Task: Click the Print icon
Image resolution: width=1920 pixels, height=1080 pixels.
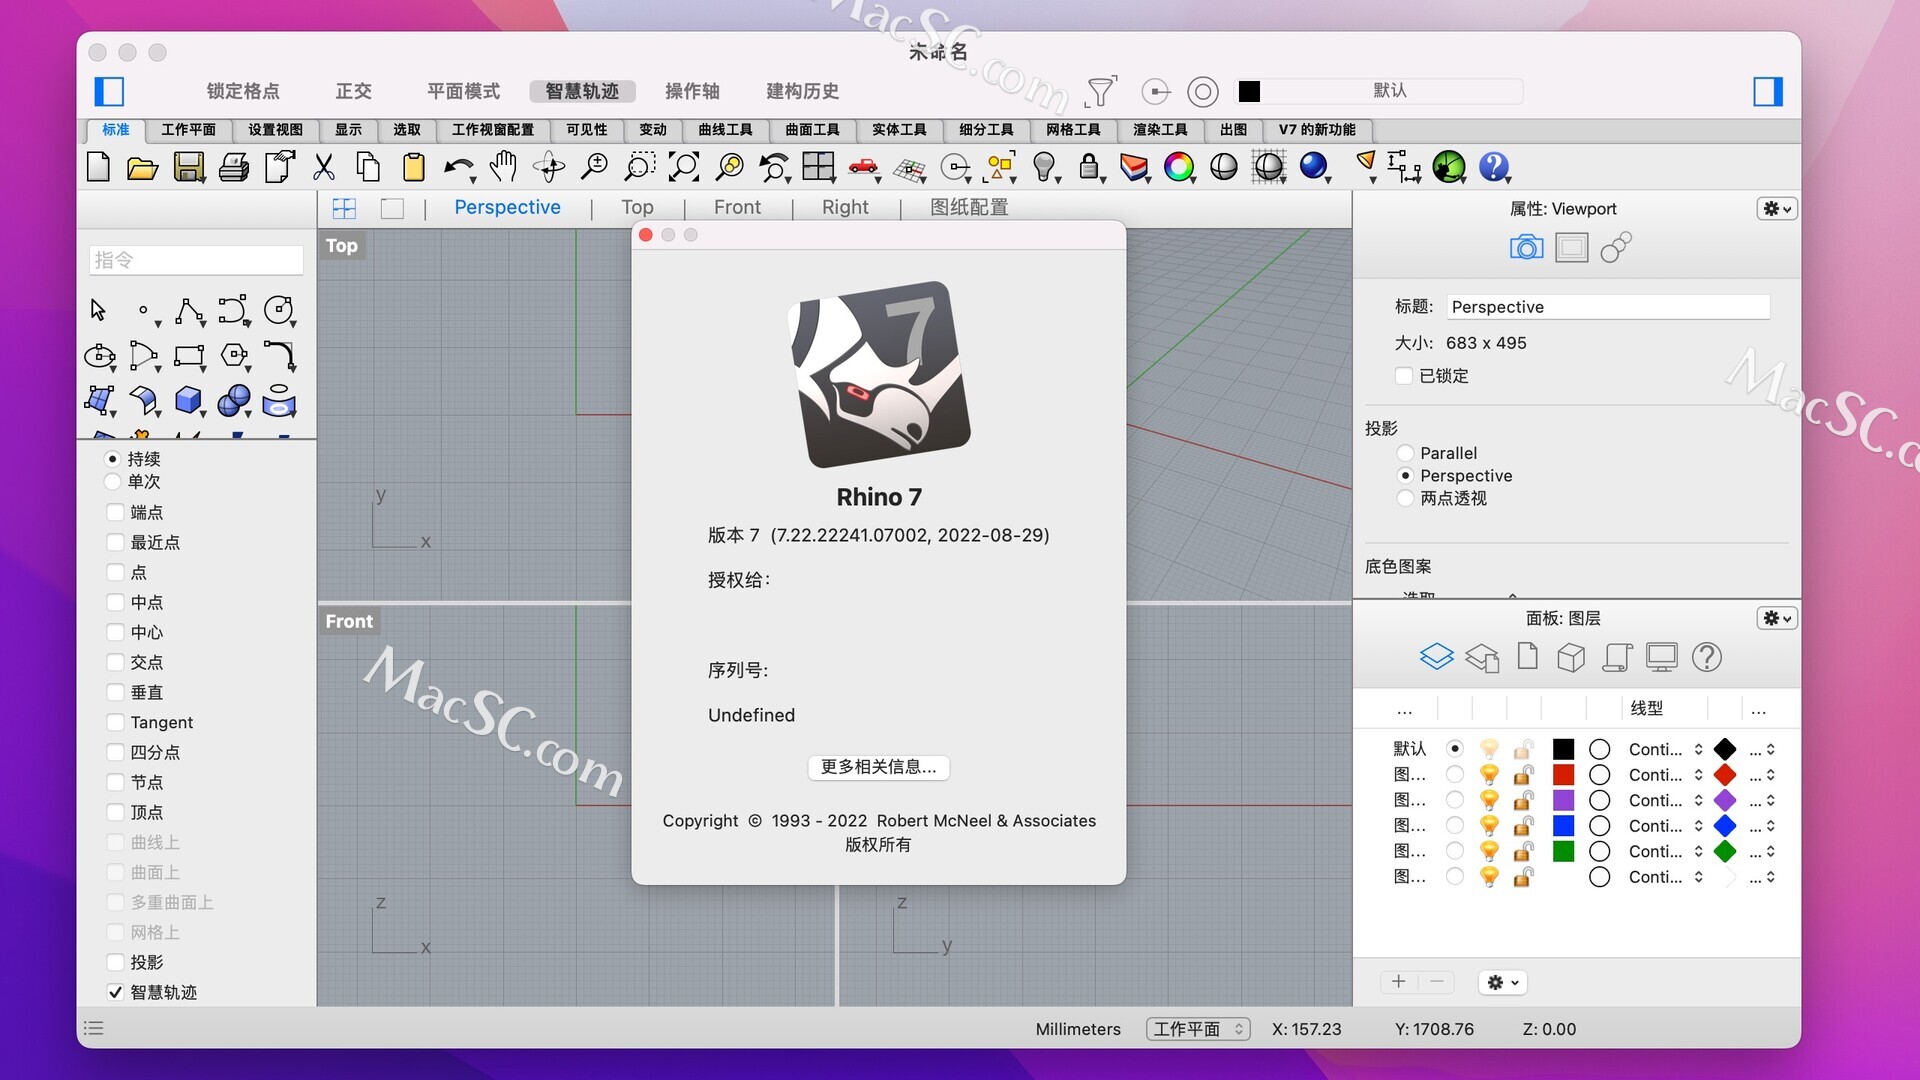Action: [x=233, y=167]
